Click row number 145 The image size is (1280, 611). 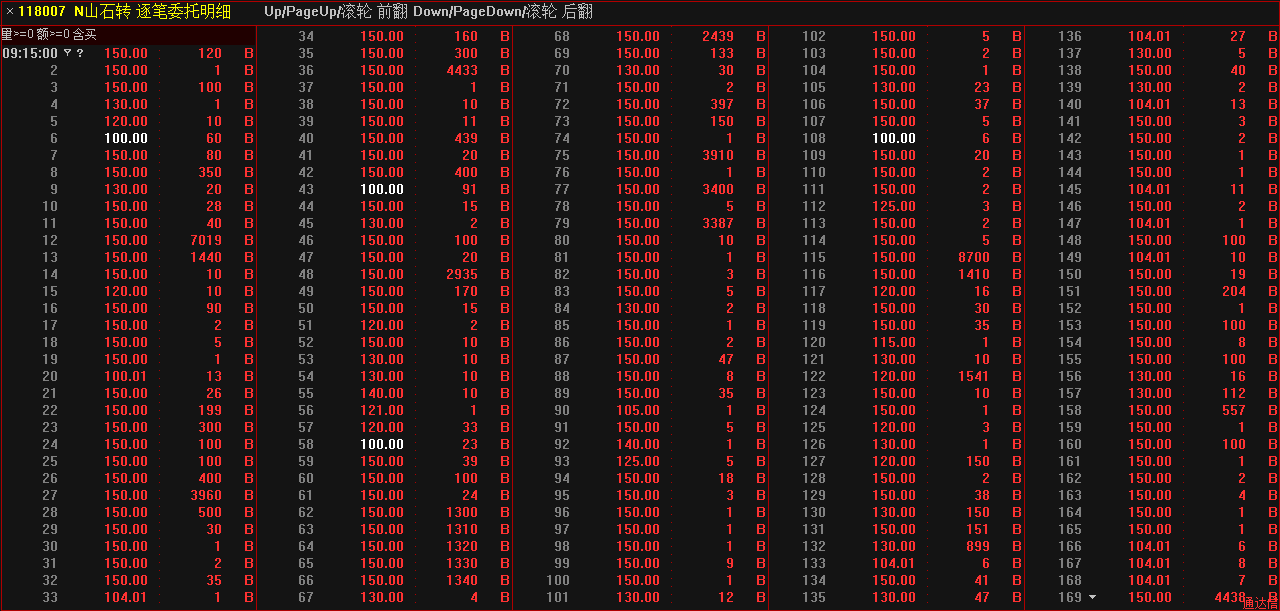pyautogui.click(x=1070, y=189)
